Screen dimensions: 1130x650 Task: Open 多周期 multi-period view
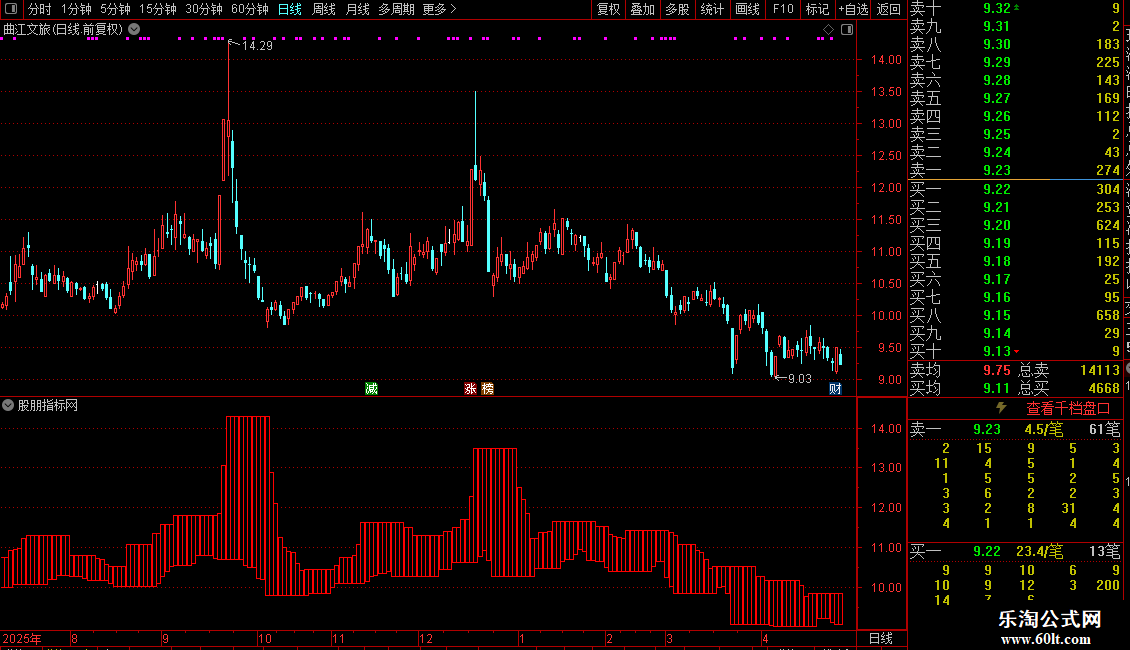point(396,9)
